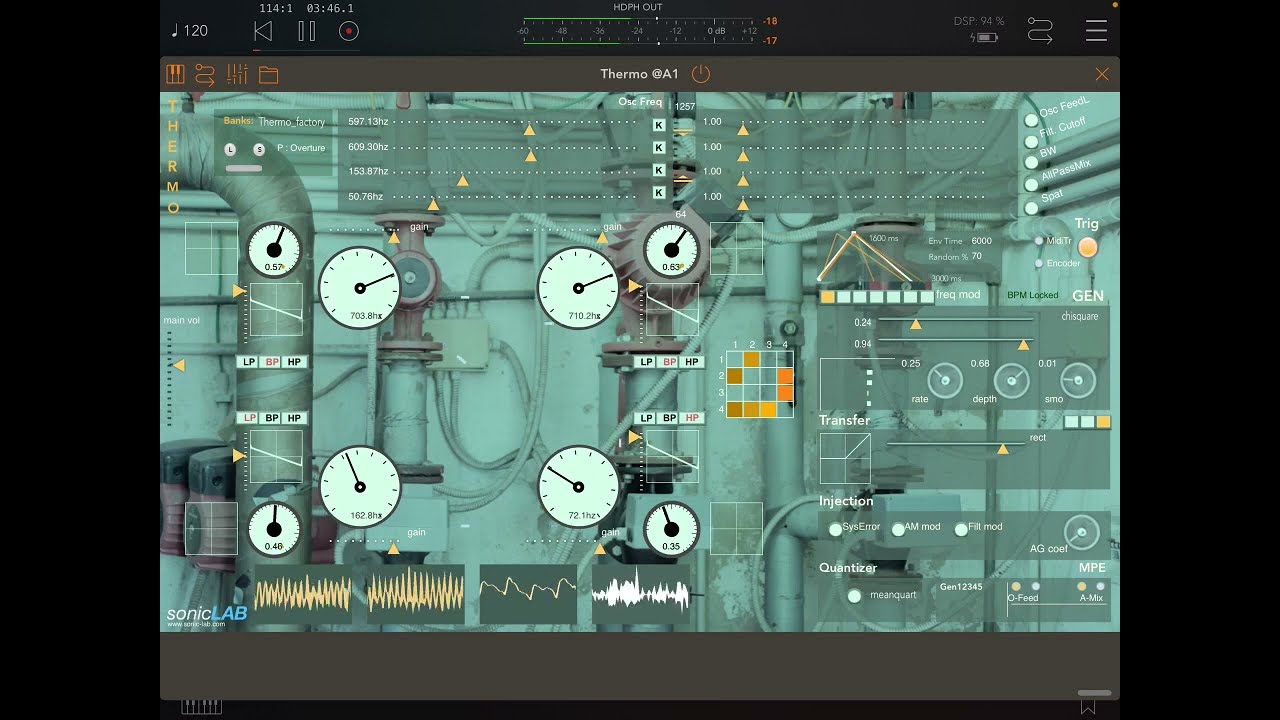Click the 0.24 slider handle in GEN

[915, 324]
